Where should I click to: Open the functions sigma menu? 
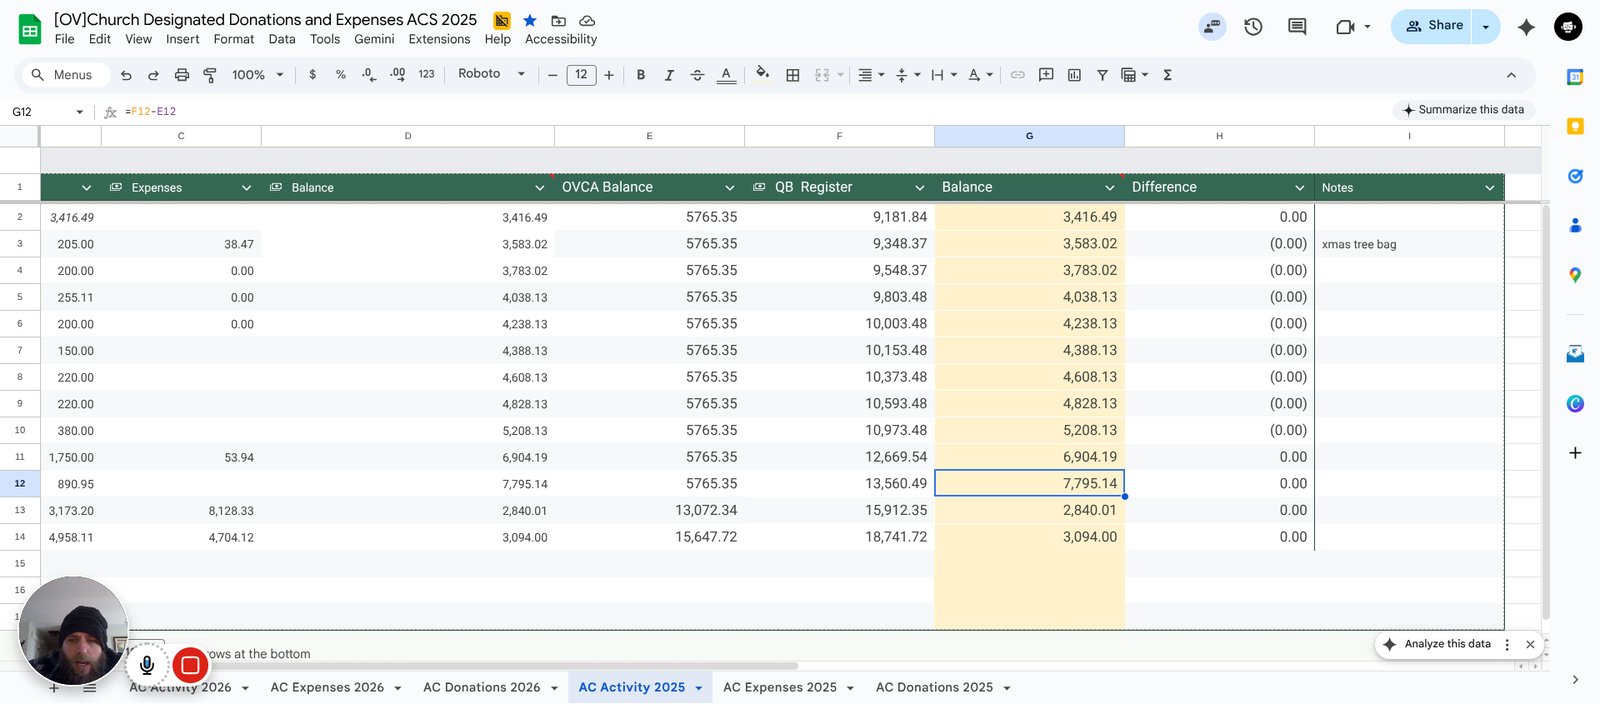click(x=1167, y=75)
